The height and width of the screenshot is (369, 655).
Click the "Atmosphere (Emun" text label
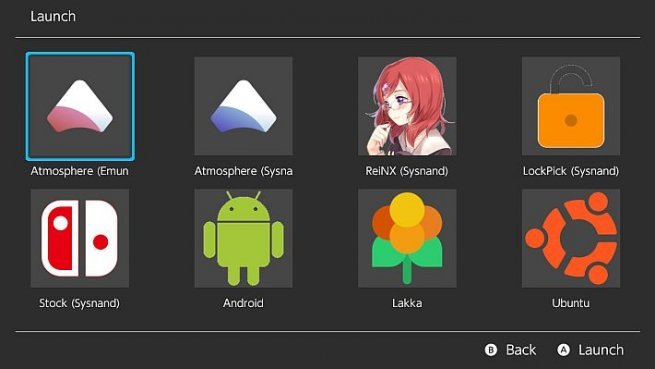79,171
